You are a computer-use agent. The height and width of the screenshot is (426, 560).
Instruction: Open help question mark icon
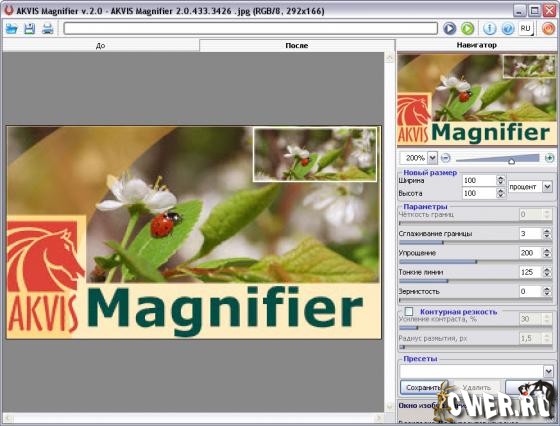(x=508, y=28)
